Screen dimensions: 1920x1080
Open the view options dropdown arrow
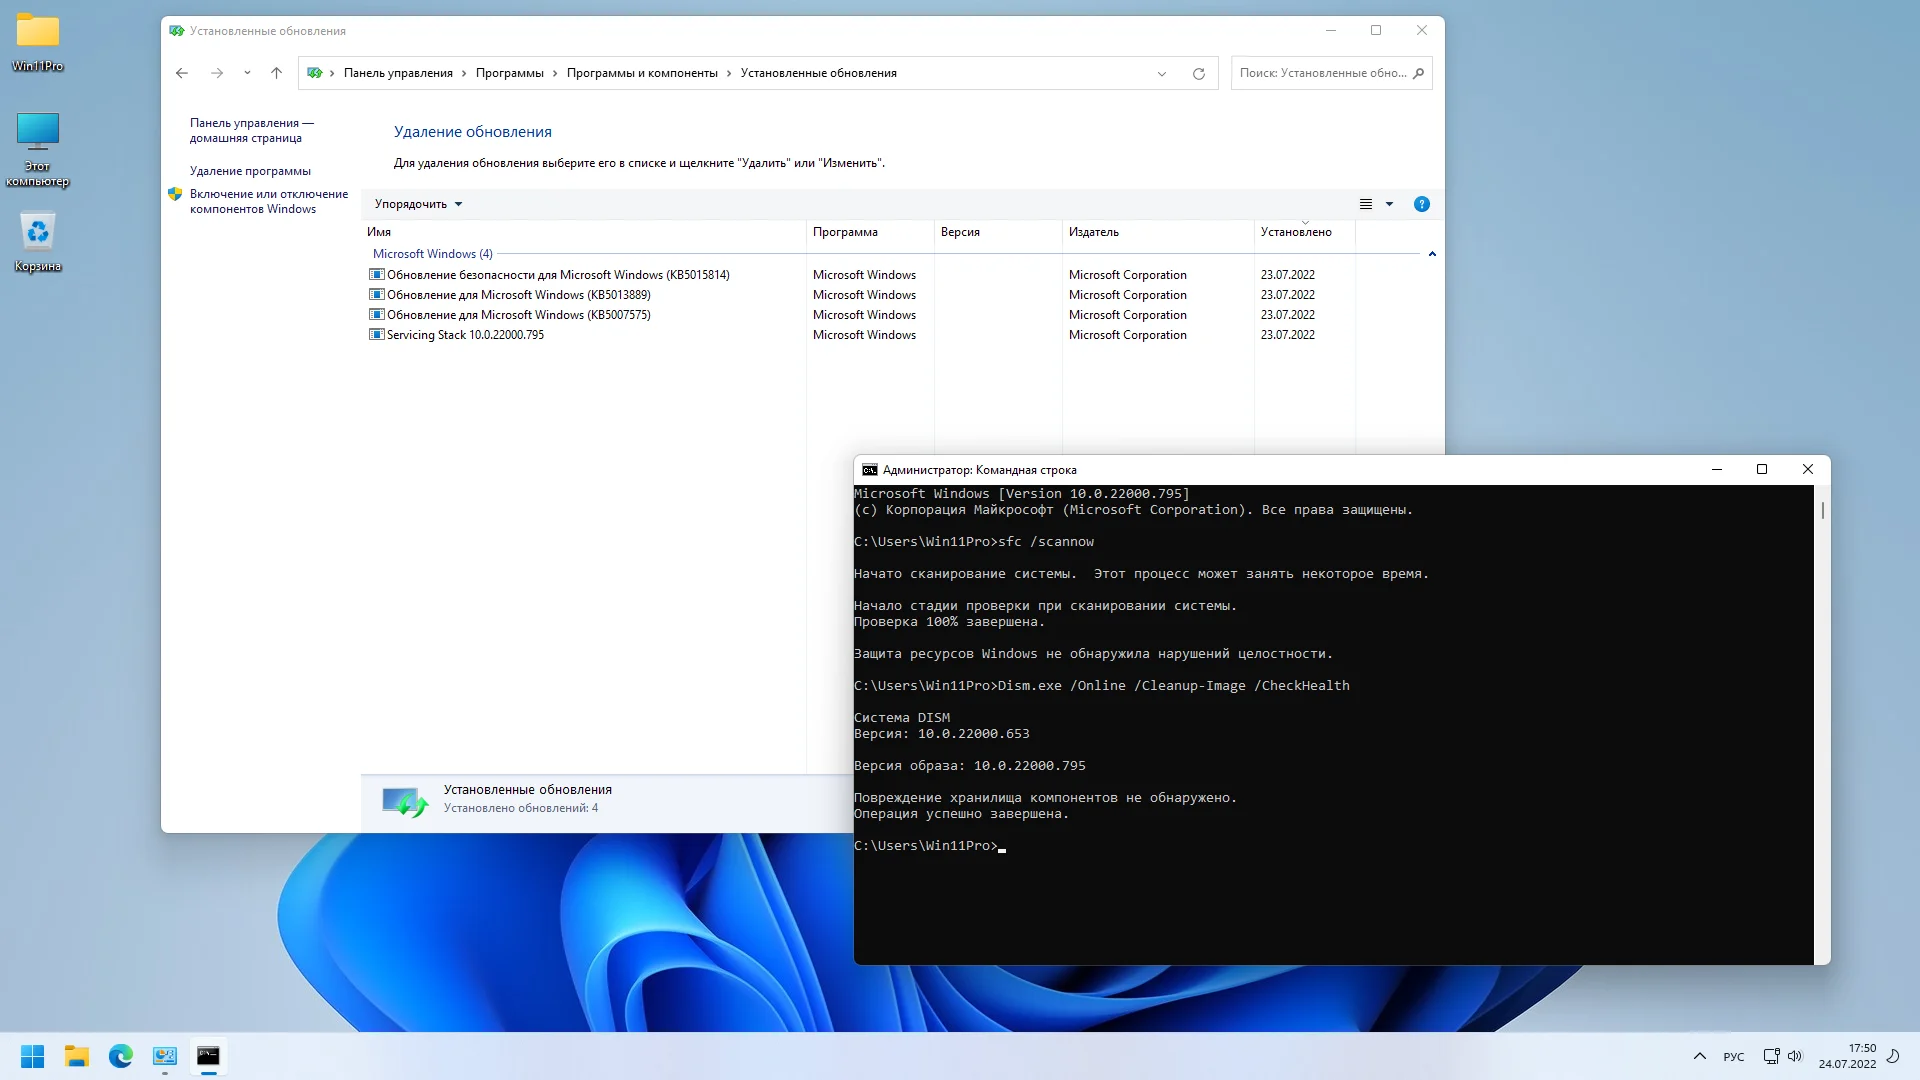tap(1389, 204)
